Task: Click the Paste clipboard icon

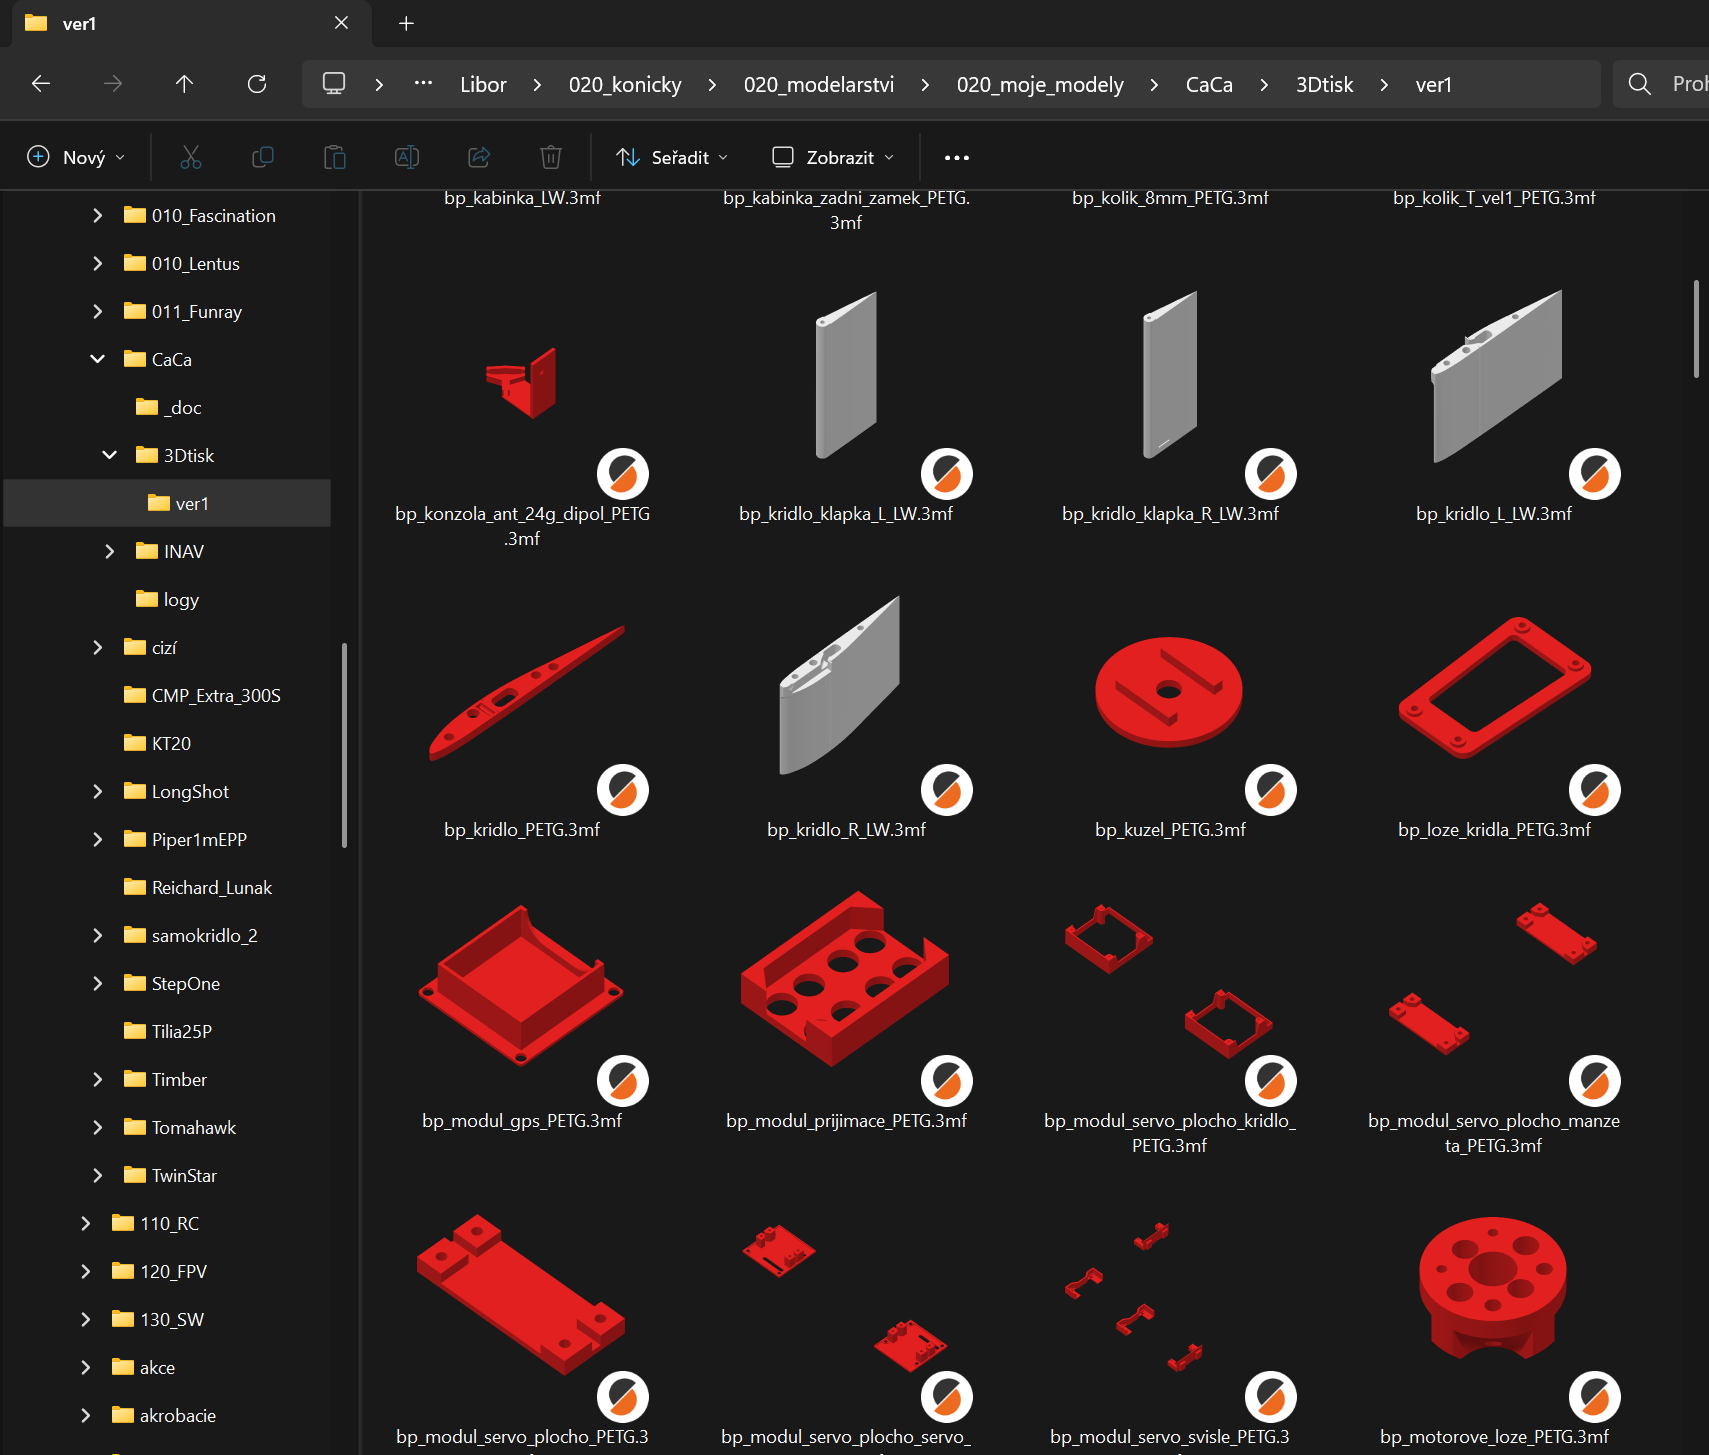Action: pos(335,157)
